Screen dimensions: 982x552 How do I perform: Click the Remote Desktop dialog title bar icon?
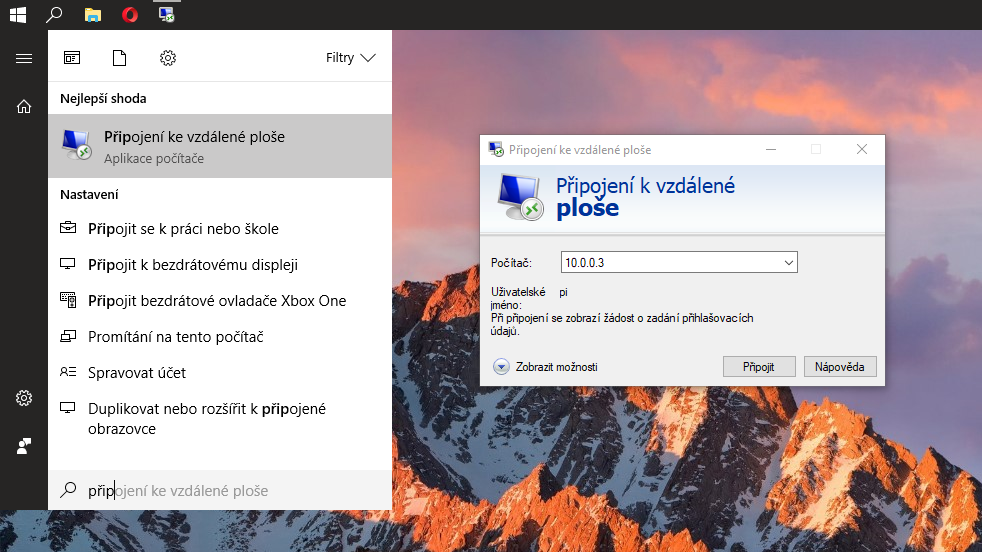pos(496,149)
